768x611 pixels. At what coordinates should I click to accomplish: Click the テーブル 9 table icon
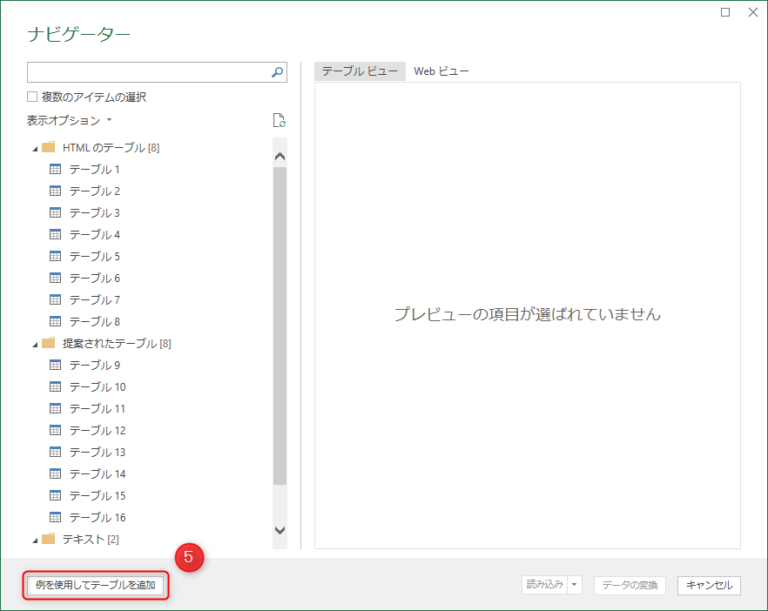click(55, 365)
